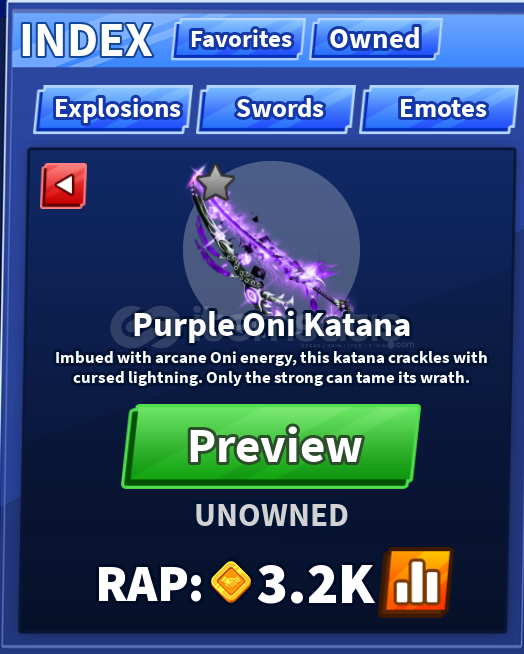Open the Favorites filter tab
Screen dimensions: 524x654
click(238, 39)
